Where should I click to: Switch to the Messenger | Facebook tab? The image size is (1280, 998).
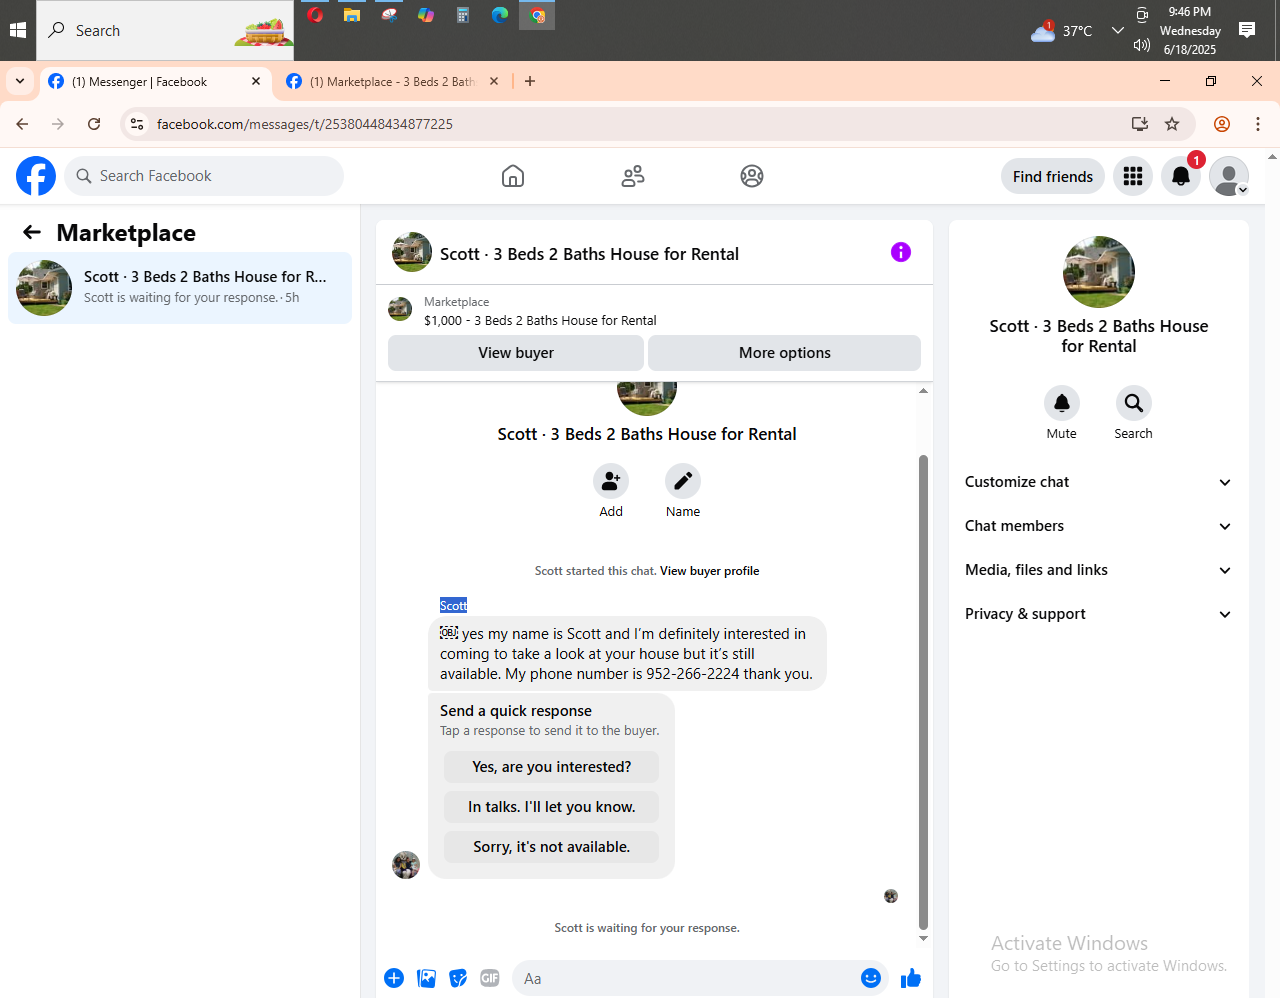pyautogui.click(x=155, y=82)
